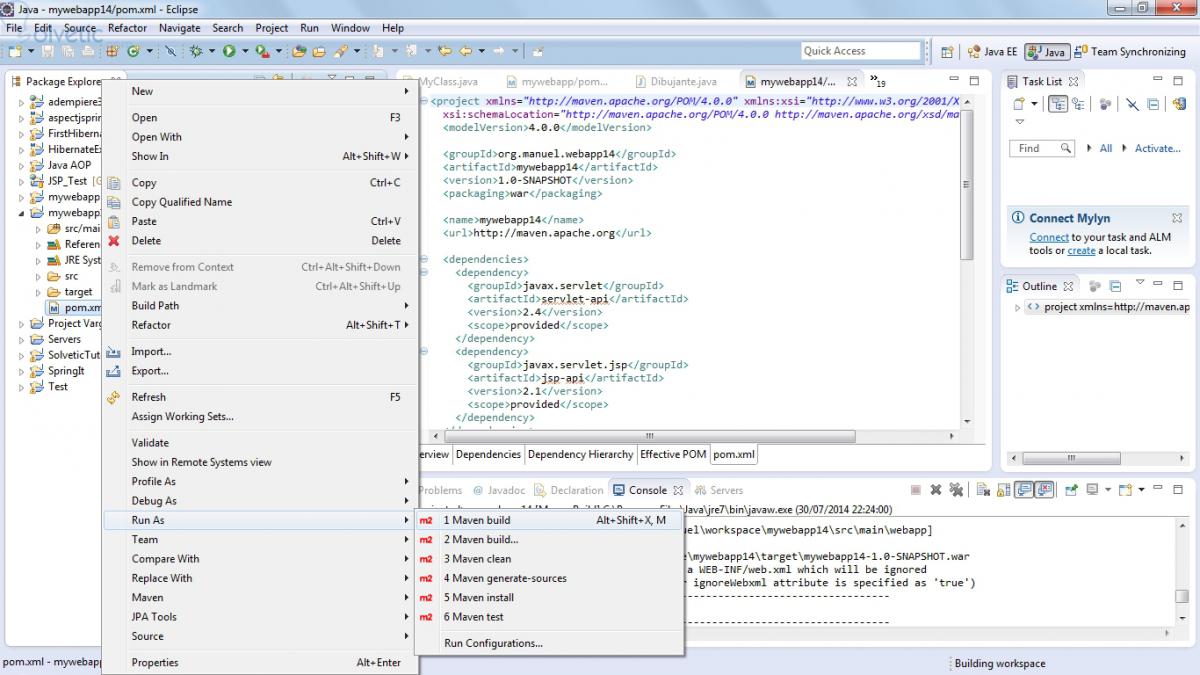Open the Java EE perspective
Viewport: 1200px width, 675px height.
992,51
